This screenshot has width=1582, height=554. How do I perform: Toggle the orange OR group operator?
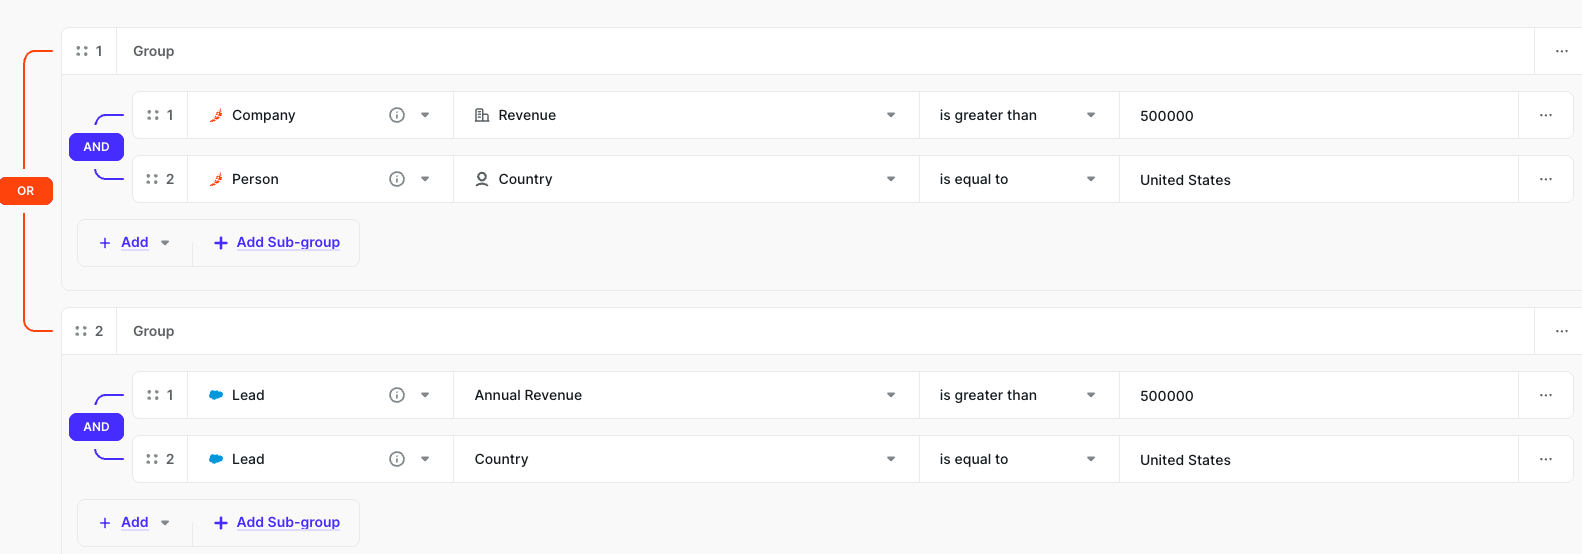tap(26, 191)
